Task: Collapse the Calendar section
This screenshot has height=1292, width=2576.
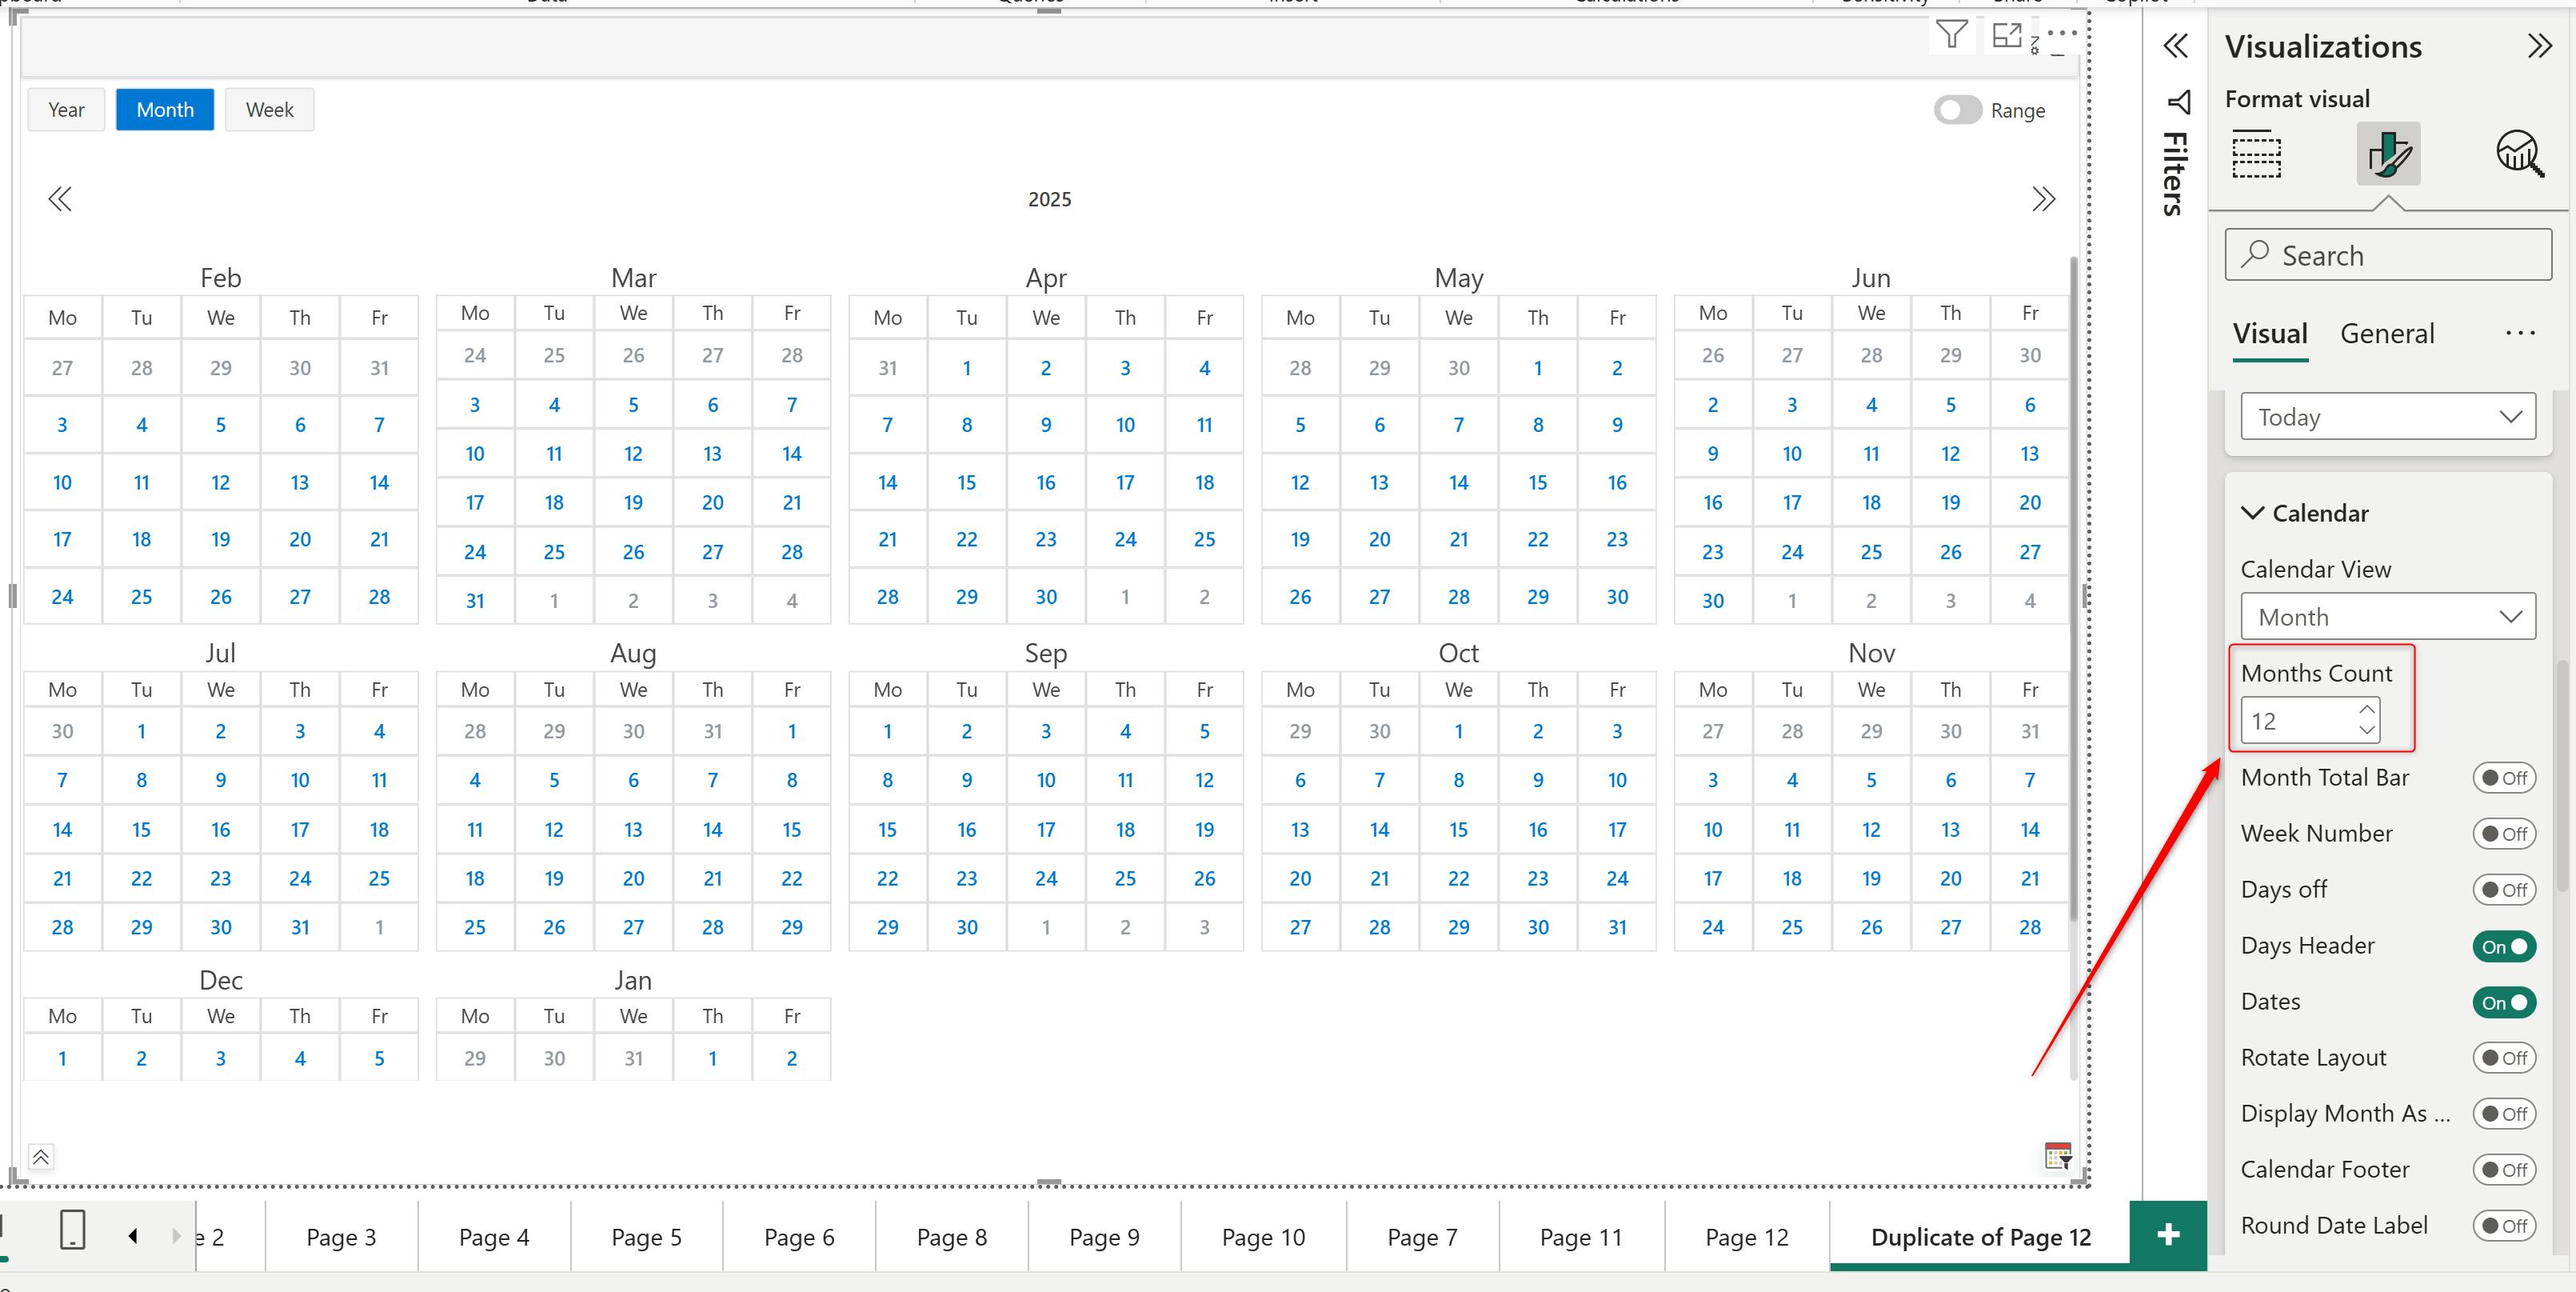Action: tap(2253, 513)
